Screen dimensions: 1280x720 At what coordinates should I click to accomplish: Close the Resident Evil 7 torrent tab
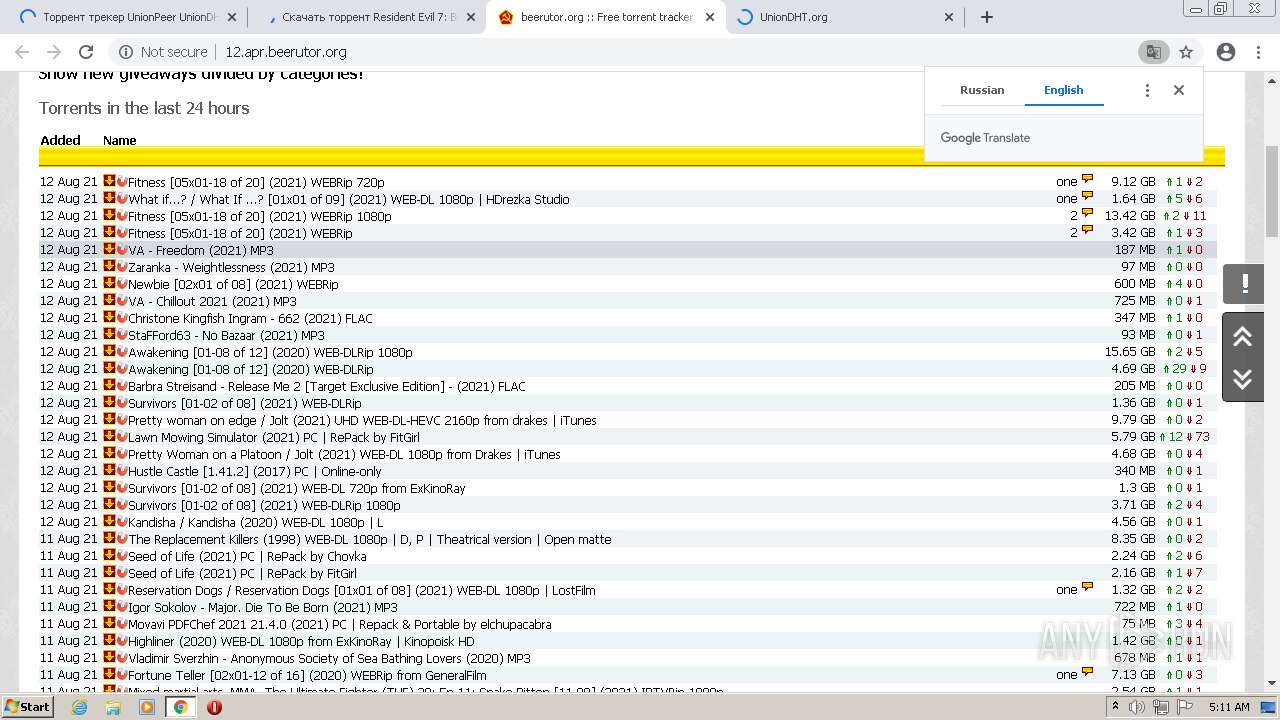click(x=470, y=17)
